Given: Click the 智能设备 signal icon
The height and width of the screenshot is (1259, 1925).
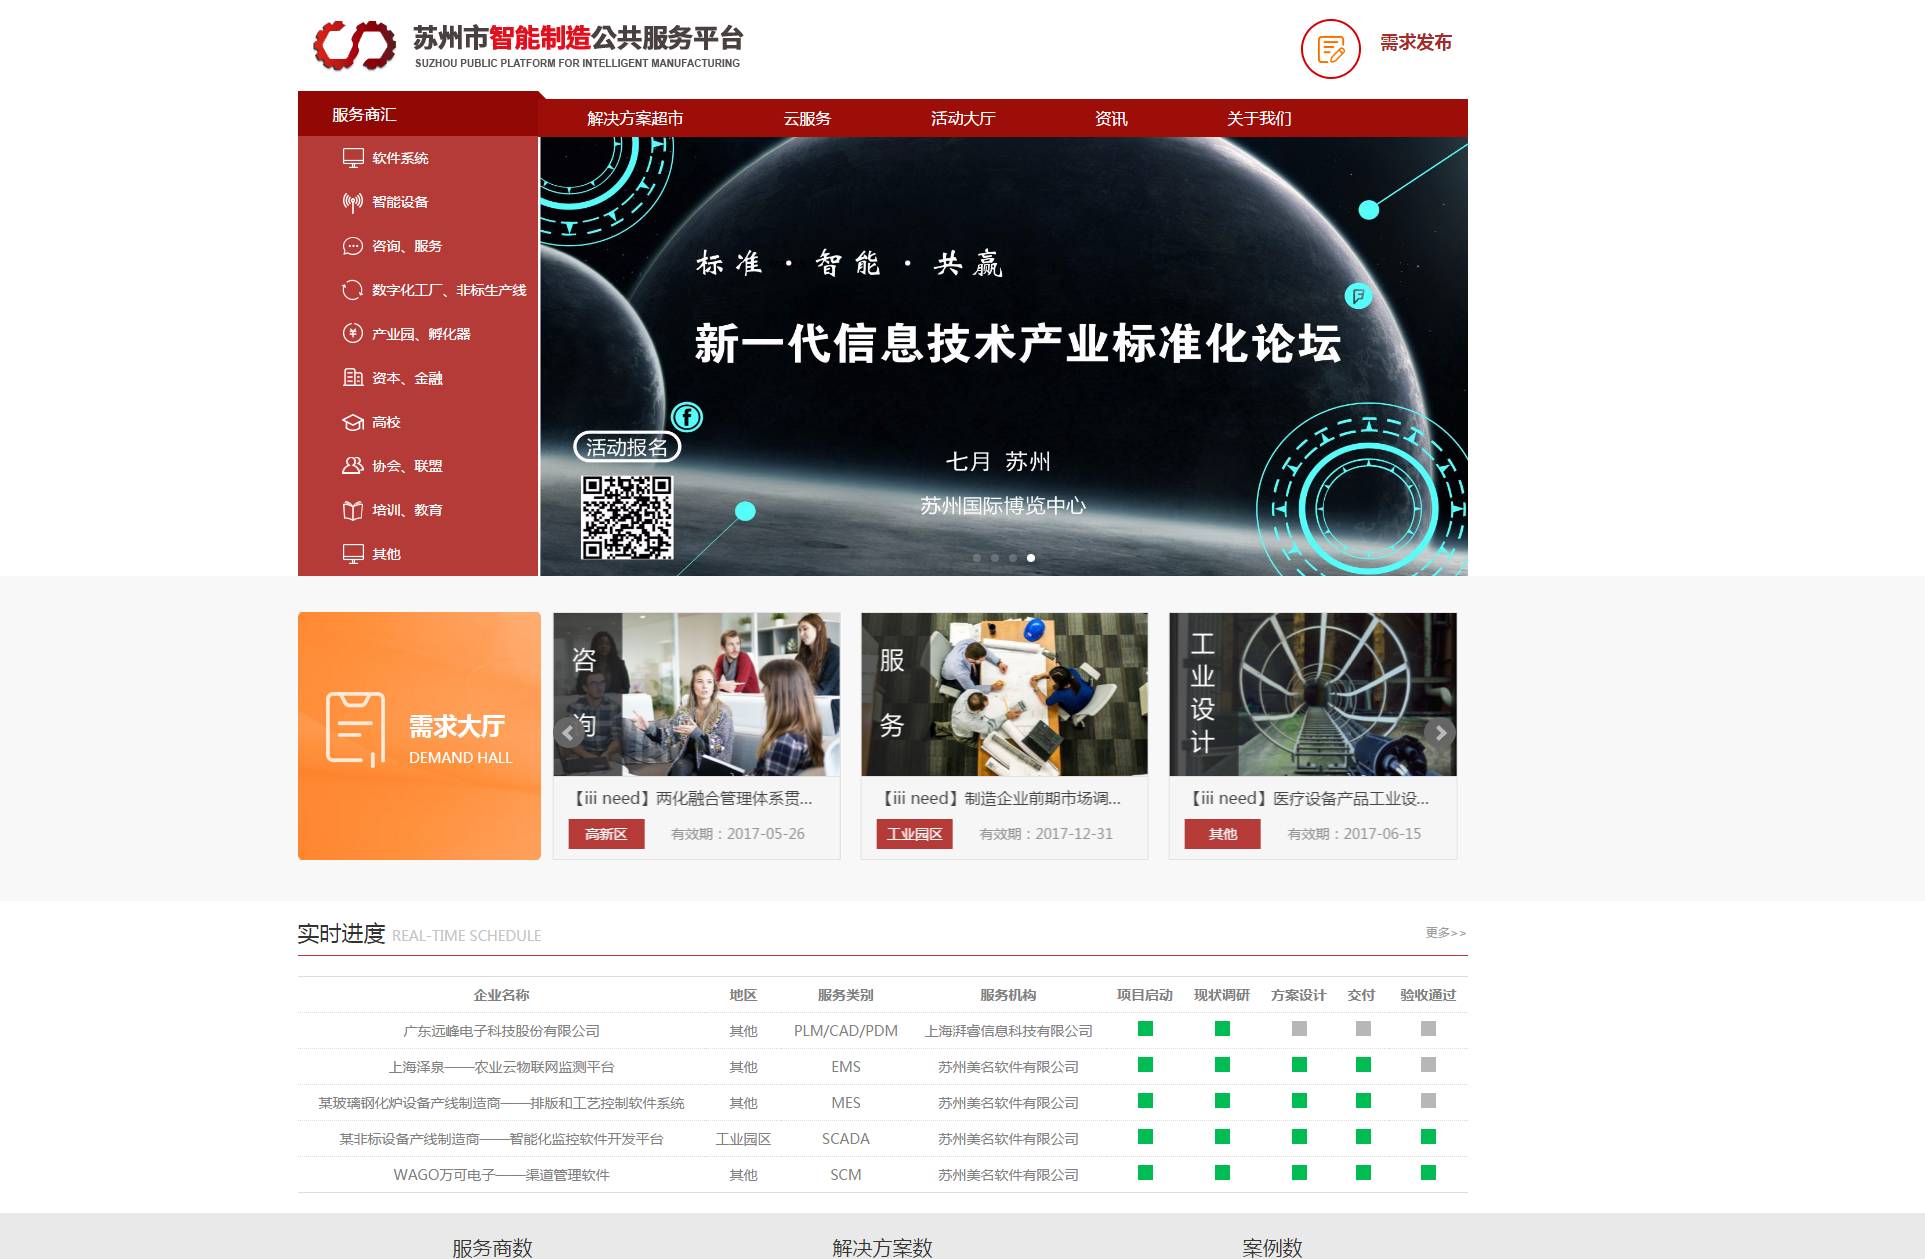Looking at the screenshot, I should tap(353, 202).
